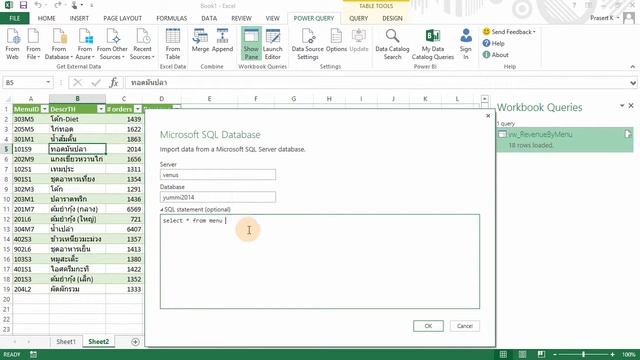Switch to the REVIEW tab

241,18
